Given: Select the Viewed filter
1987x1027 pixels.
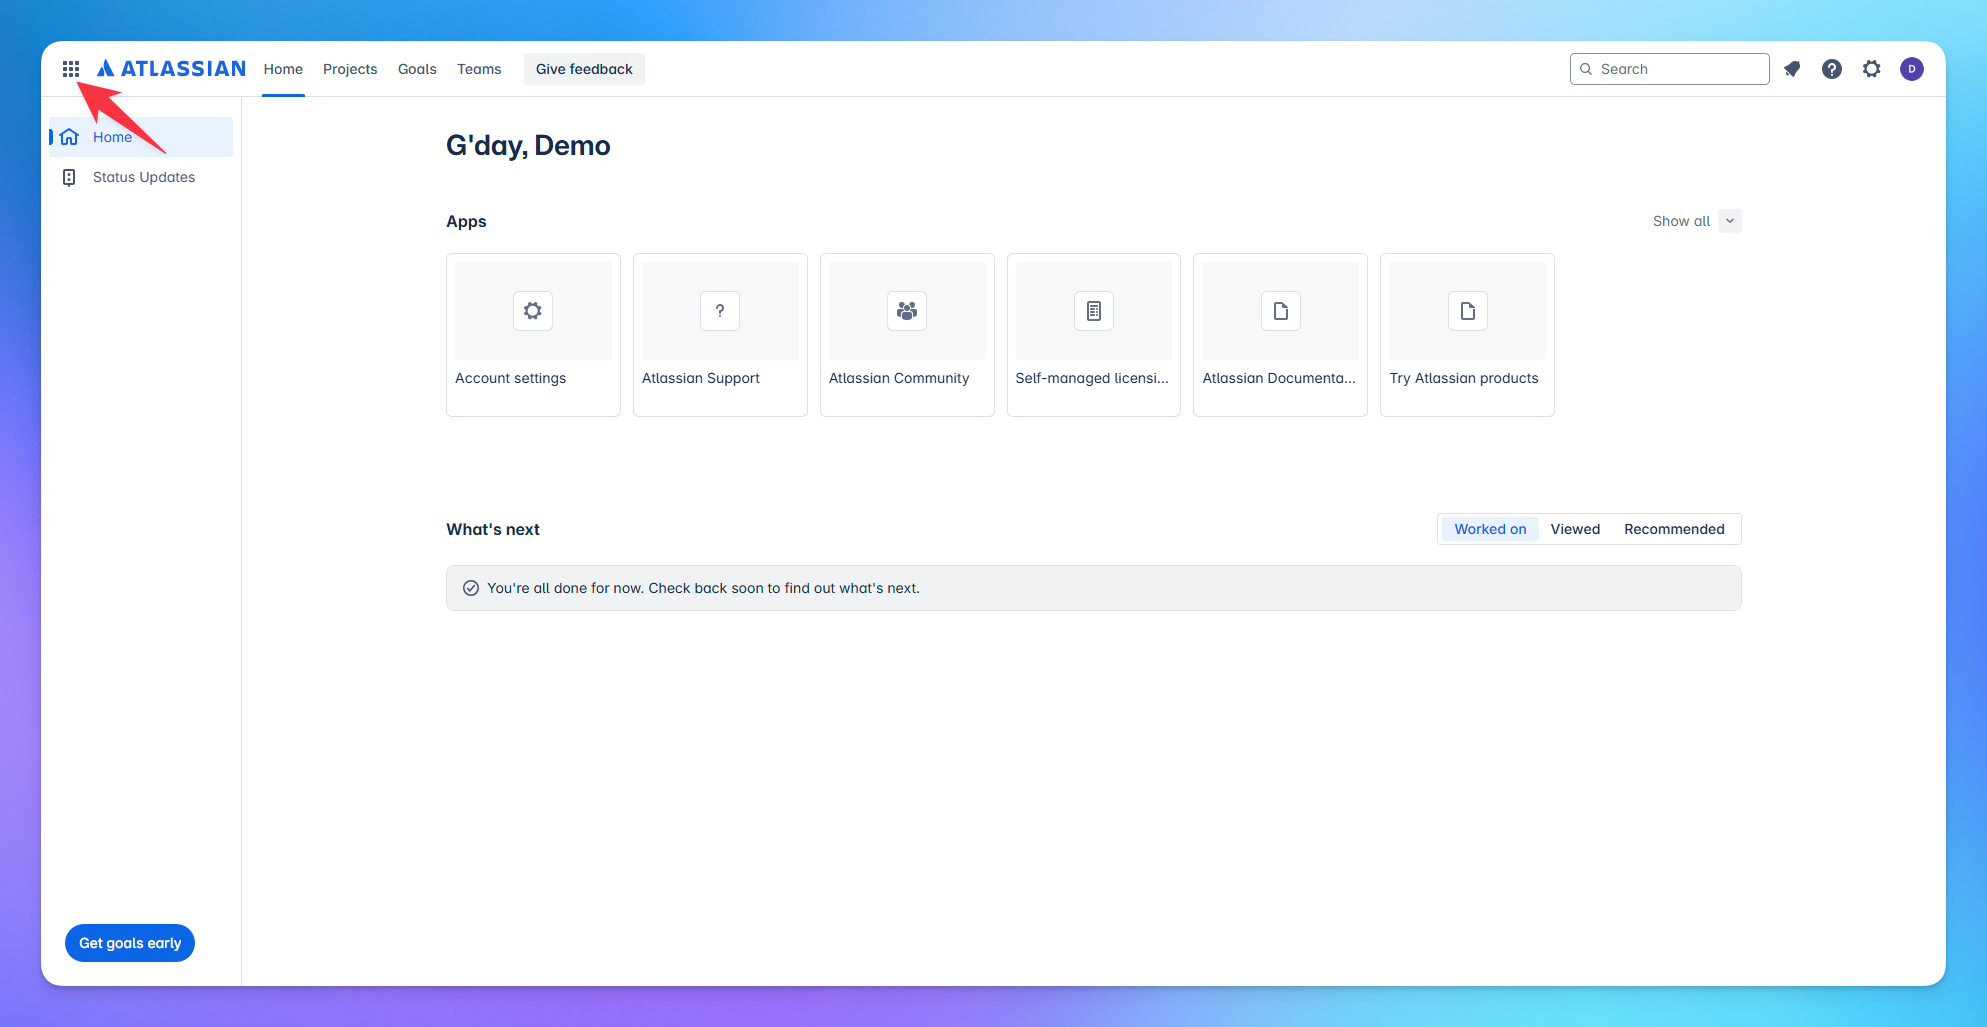Looking at the screenshot, I should (x=1575, y=529).
